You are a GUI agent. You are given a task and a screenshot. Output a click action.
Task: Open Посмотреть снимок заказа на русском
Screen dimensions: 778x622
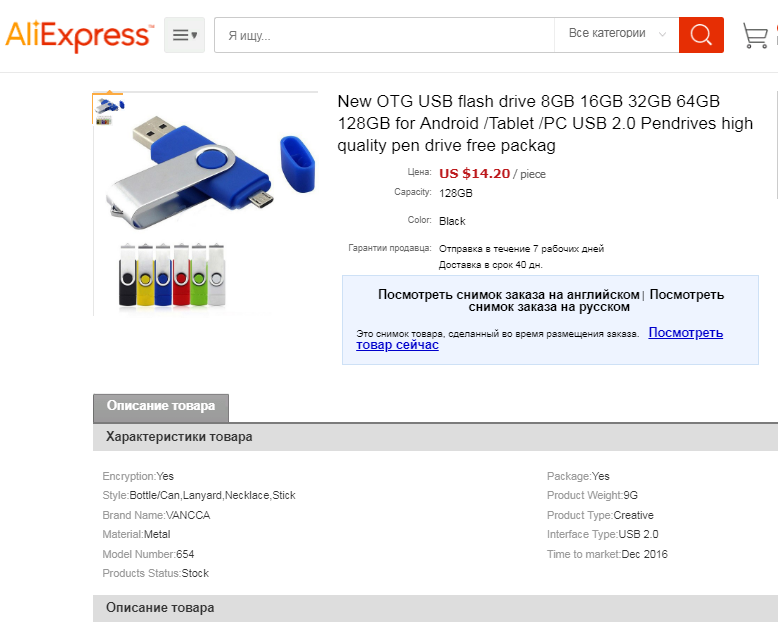click(x=596, y=301)
